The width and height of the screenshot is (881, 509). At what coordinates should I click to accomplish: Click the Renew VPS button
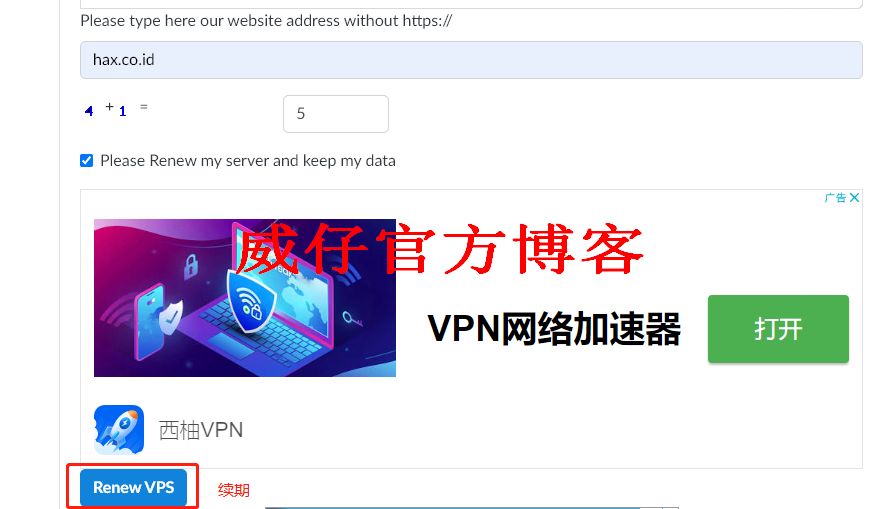[133, 487]
